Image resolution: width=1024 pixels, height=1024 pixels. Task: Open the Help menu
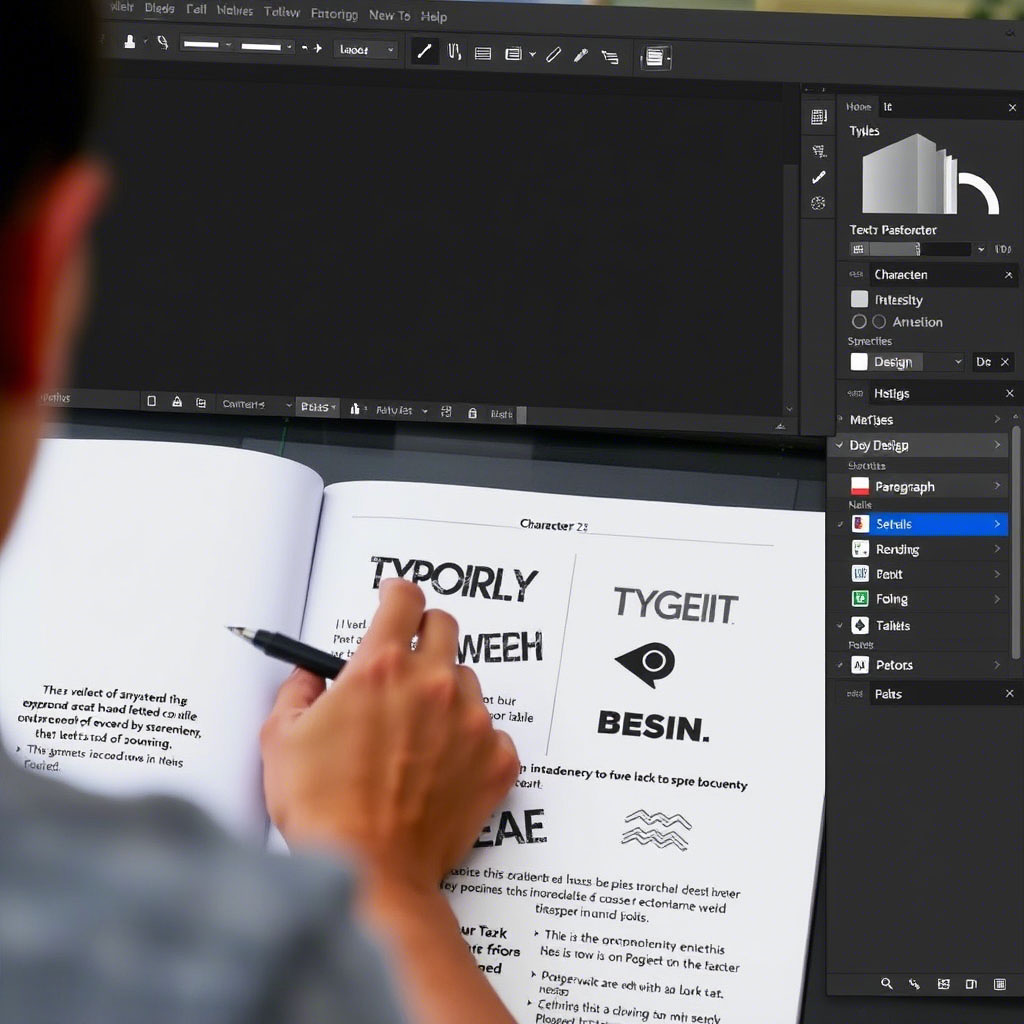coord(434,16)
